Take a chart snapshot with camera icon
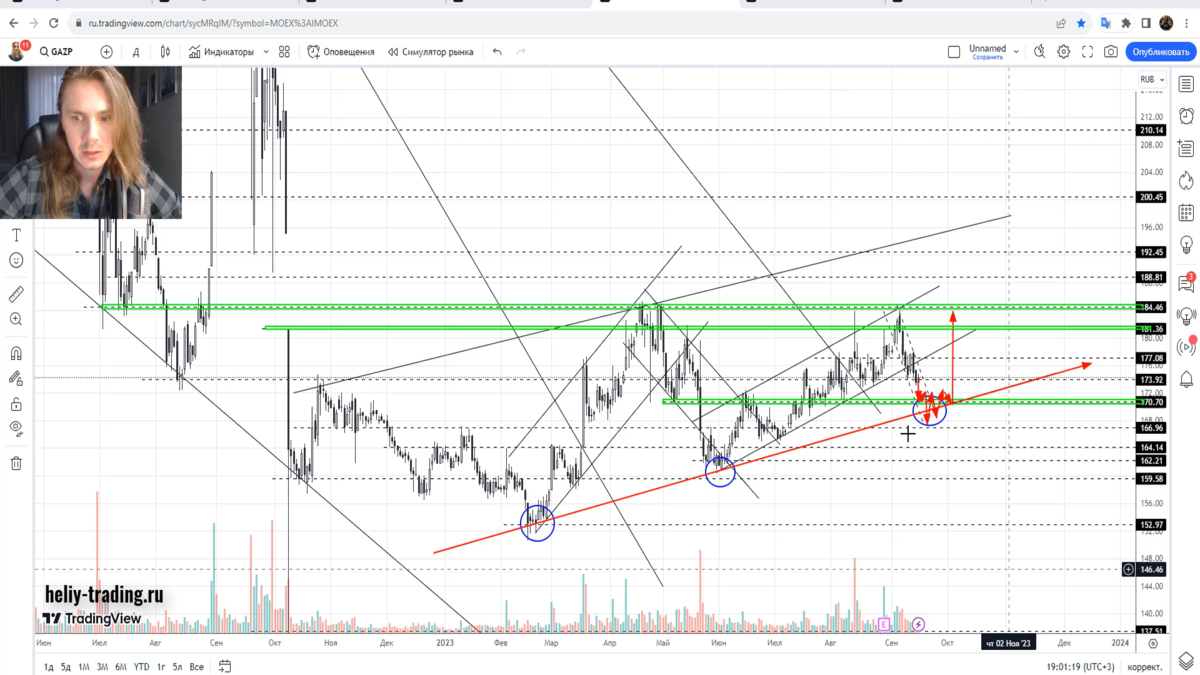Image resolution: width=1200 pixels, height=675 pixels. point(1111,52)
